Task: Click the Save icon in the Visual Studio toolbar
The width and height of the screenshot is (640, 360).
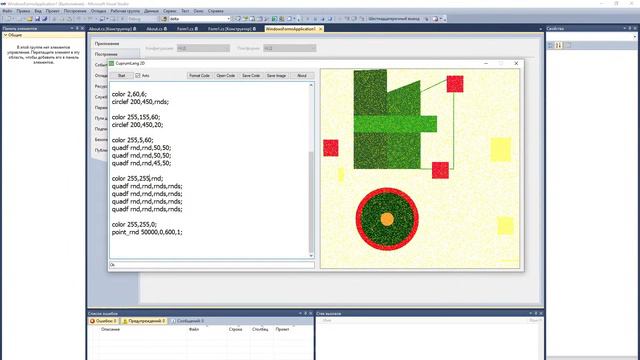Action: (37, 19)
